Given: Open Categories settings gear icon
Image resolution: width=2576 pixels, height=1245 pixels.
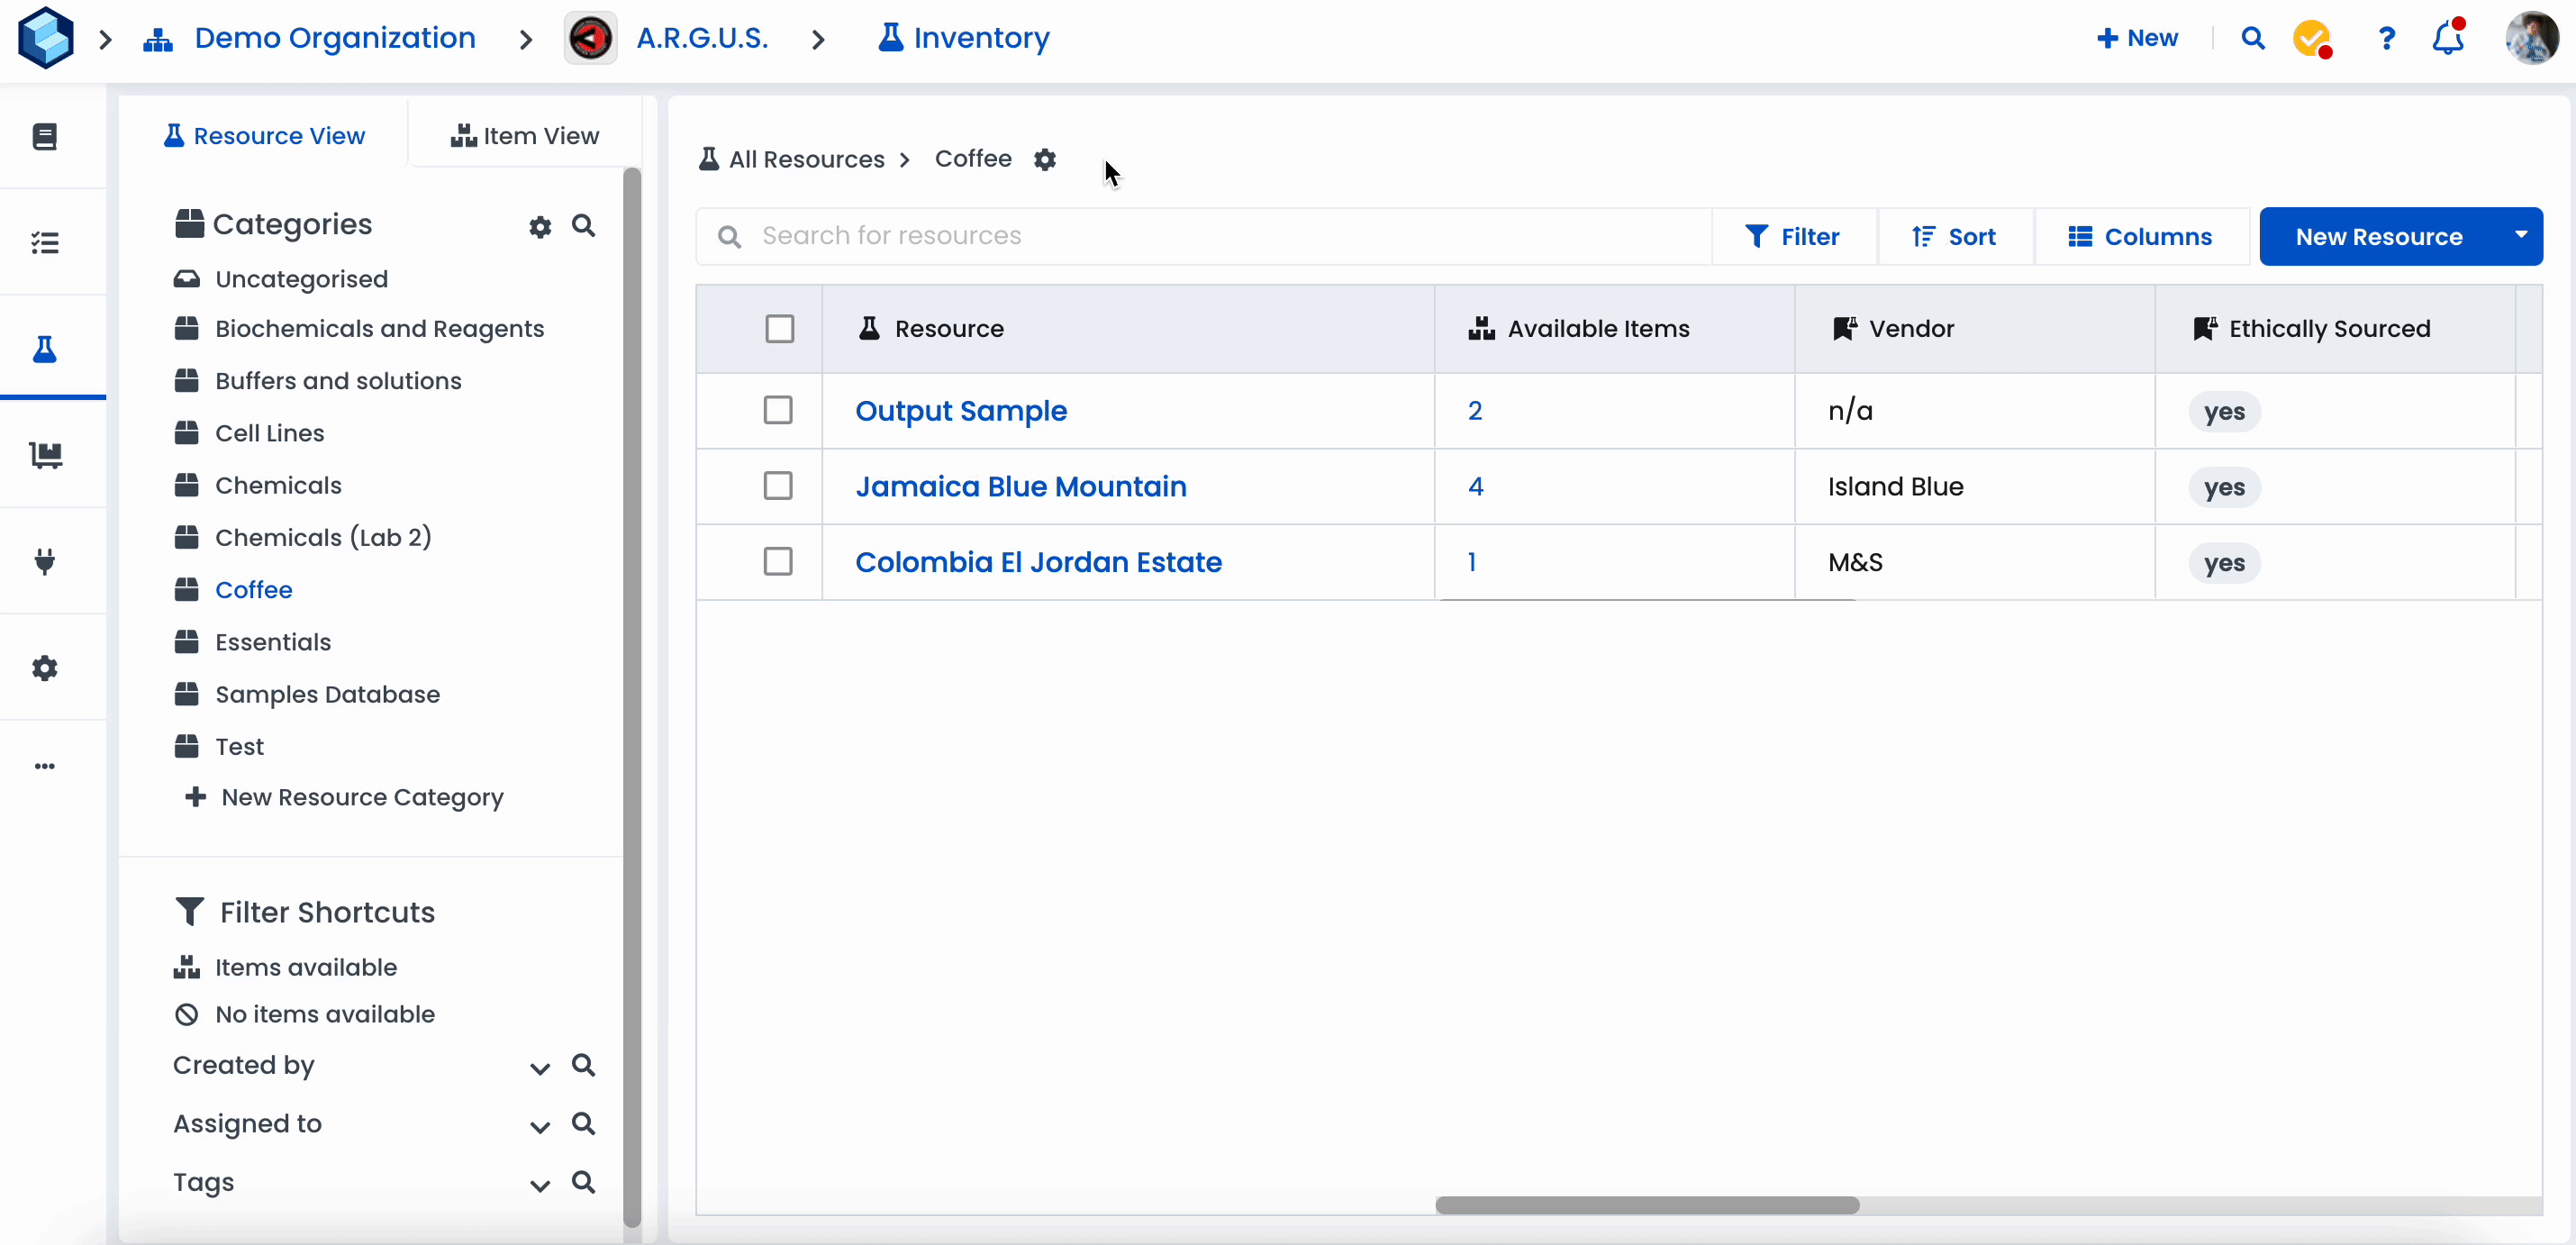Looking at the screenshot, I should click(540, 227).
